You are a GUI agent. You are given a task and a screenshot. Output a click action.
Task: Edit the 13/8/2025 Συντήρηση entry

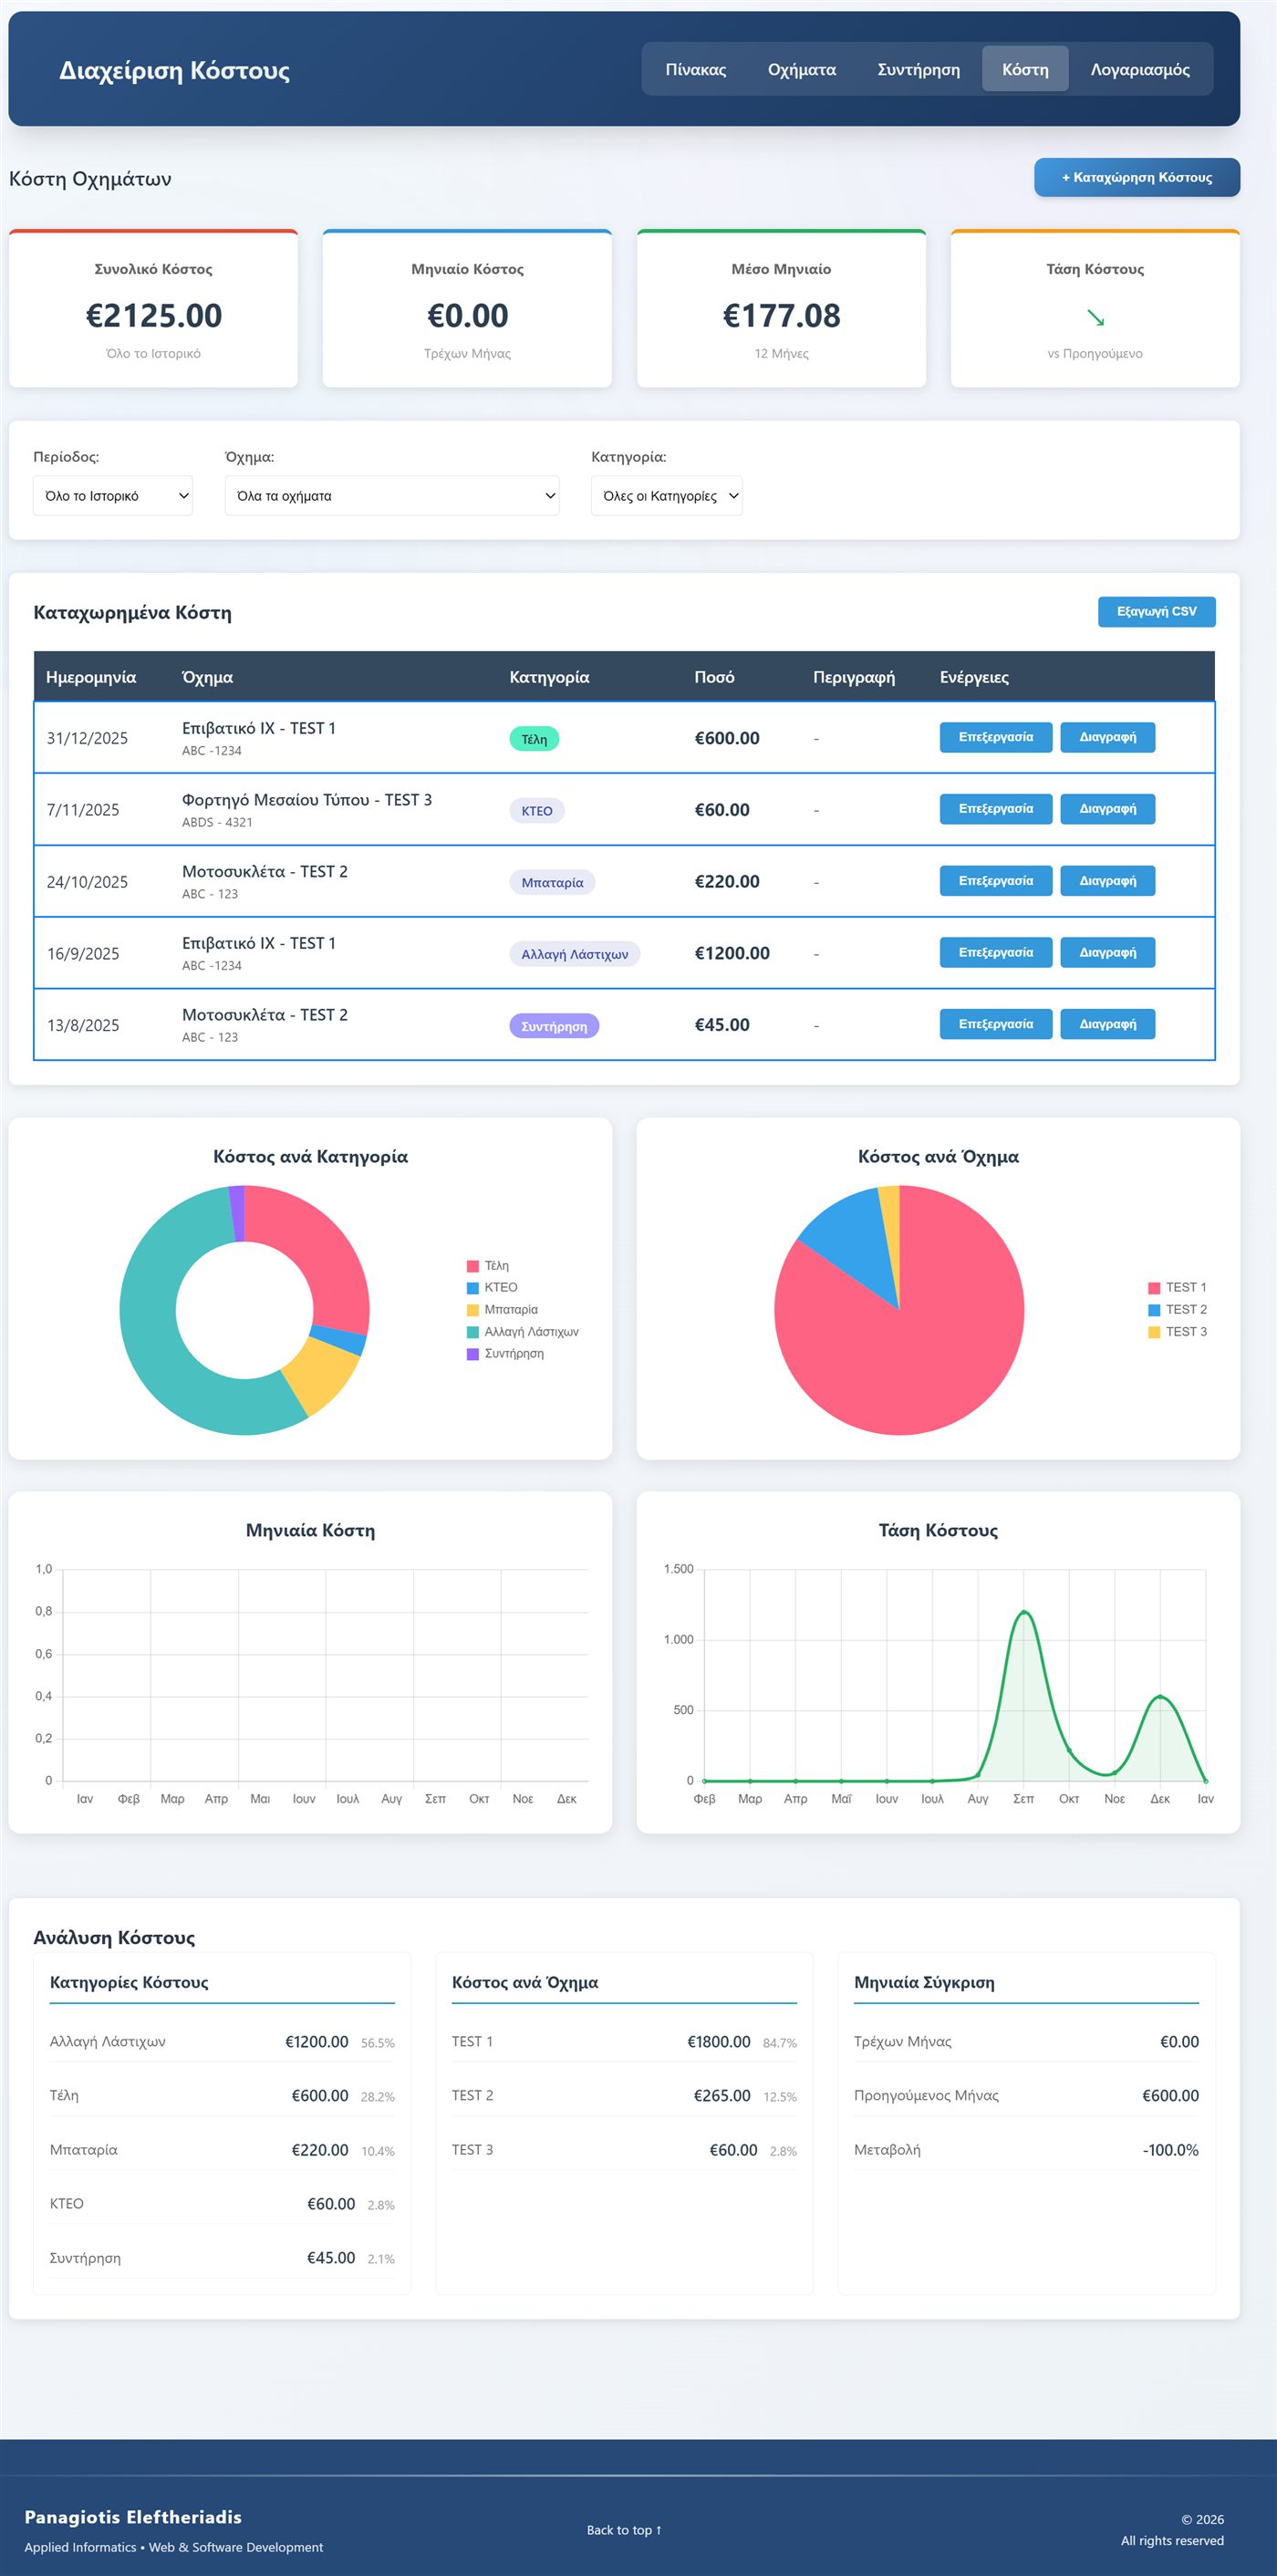pos(996,1024)
